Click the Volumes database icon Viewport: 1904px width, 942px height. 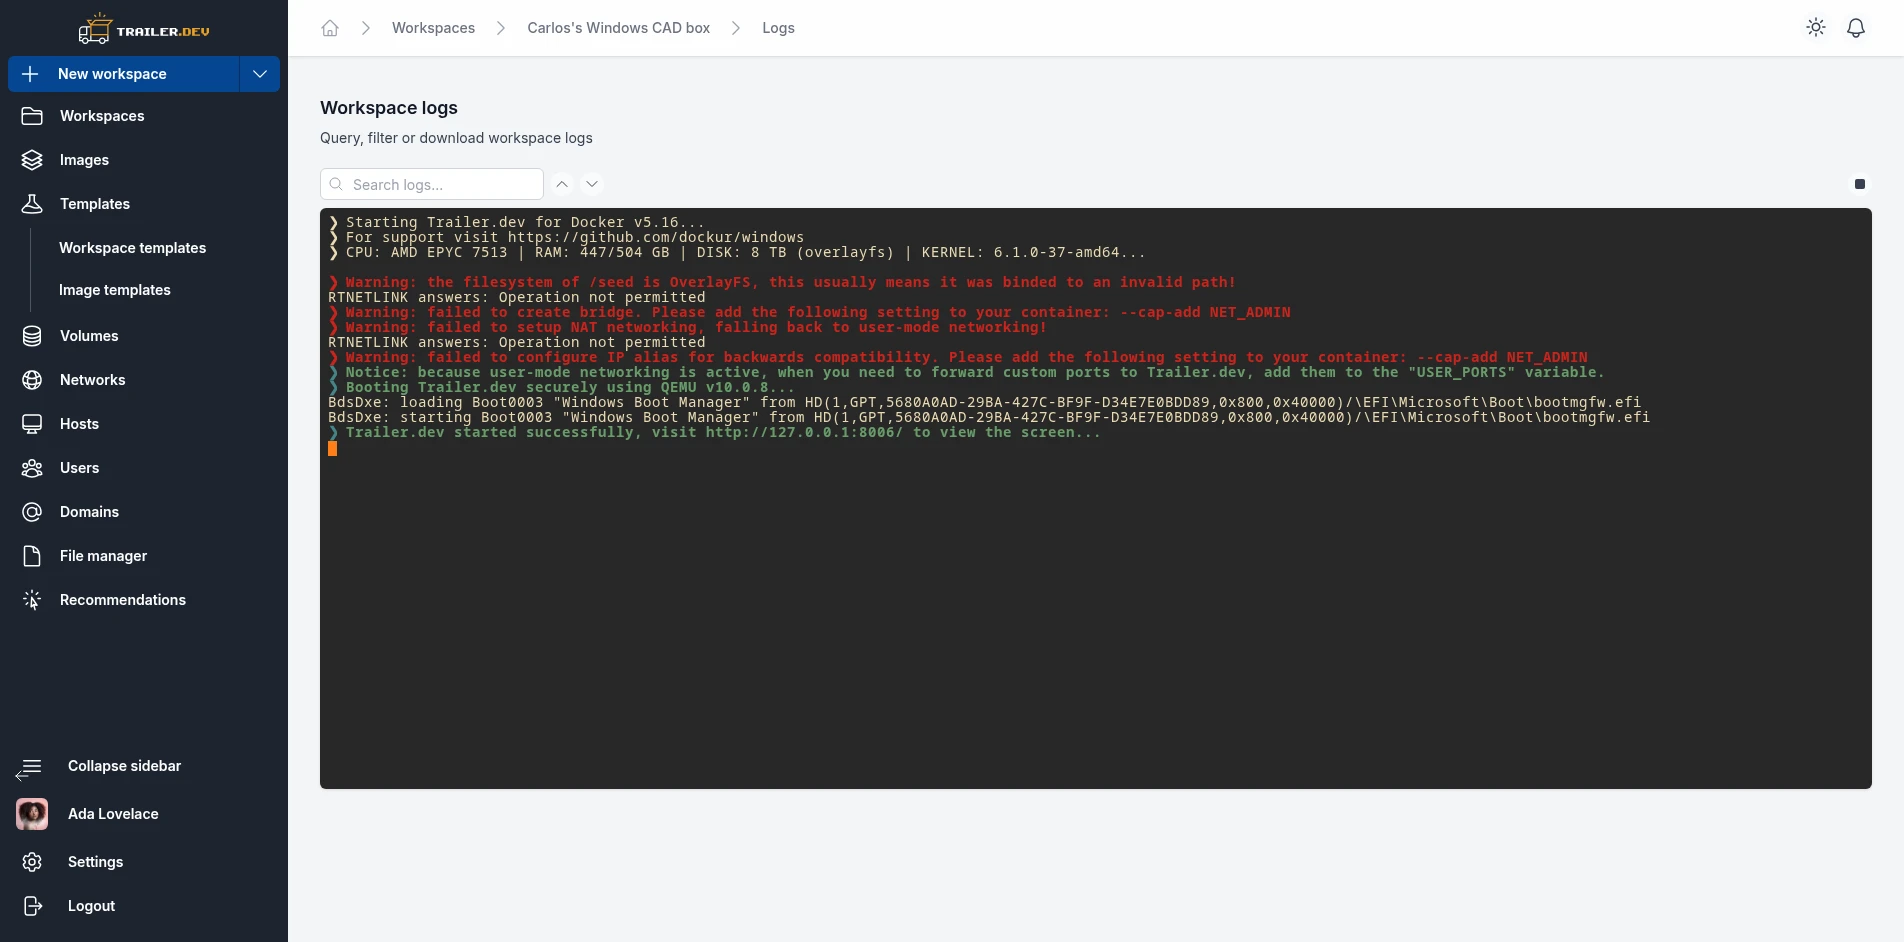32,336
